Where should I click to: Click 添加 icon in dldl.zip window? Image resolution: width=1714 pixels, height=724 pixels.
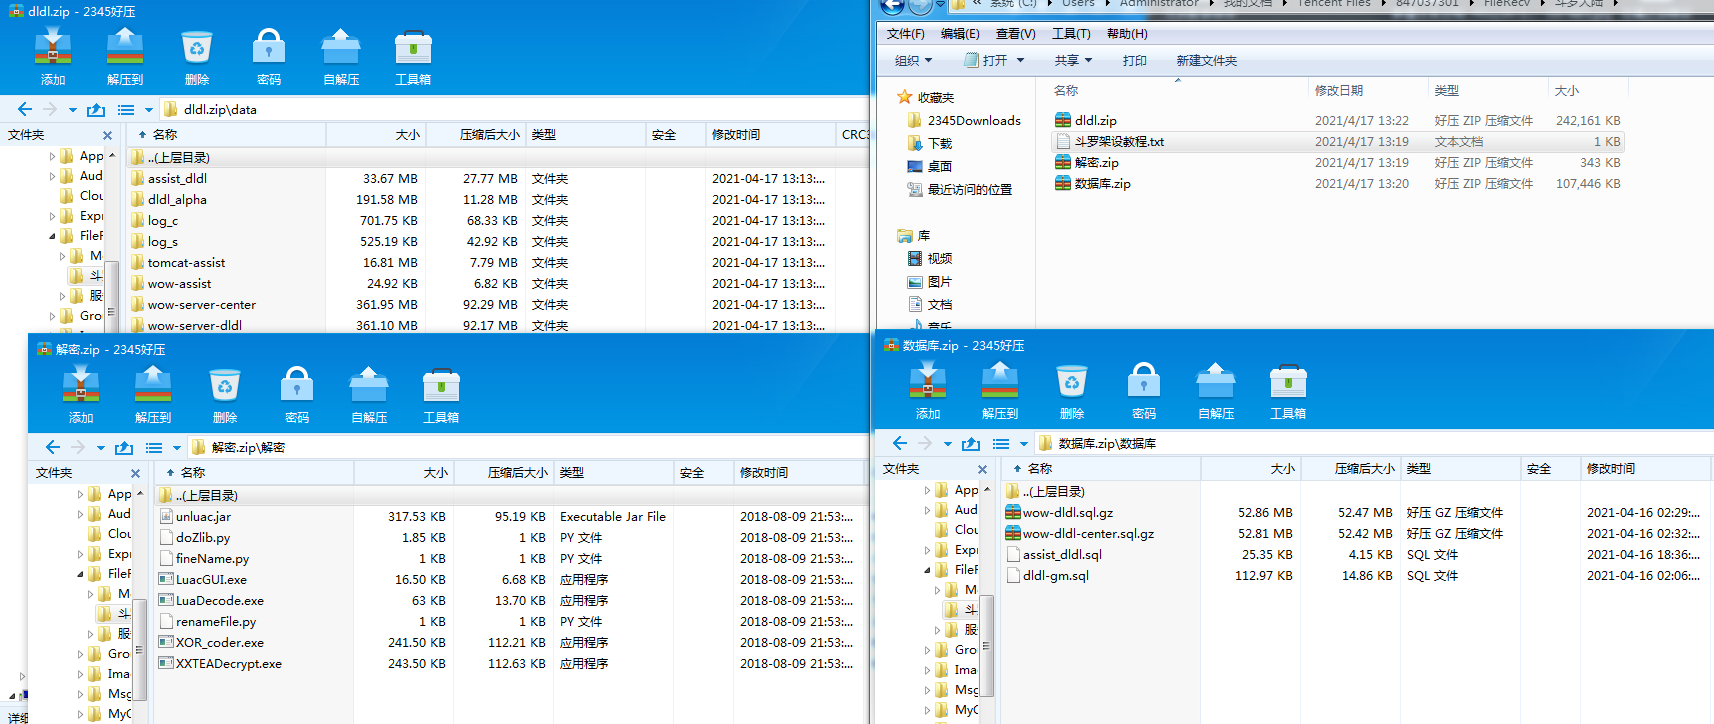pos(53,47)
